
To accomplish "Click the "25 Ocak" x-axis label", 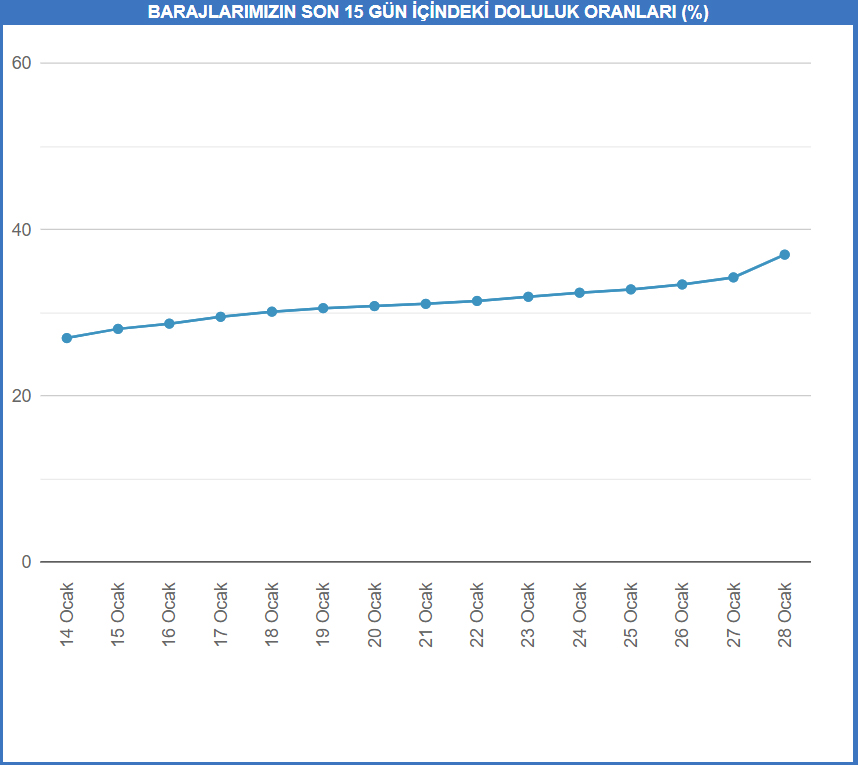I will click(x=631, y=615).
